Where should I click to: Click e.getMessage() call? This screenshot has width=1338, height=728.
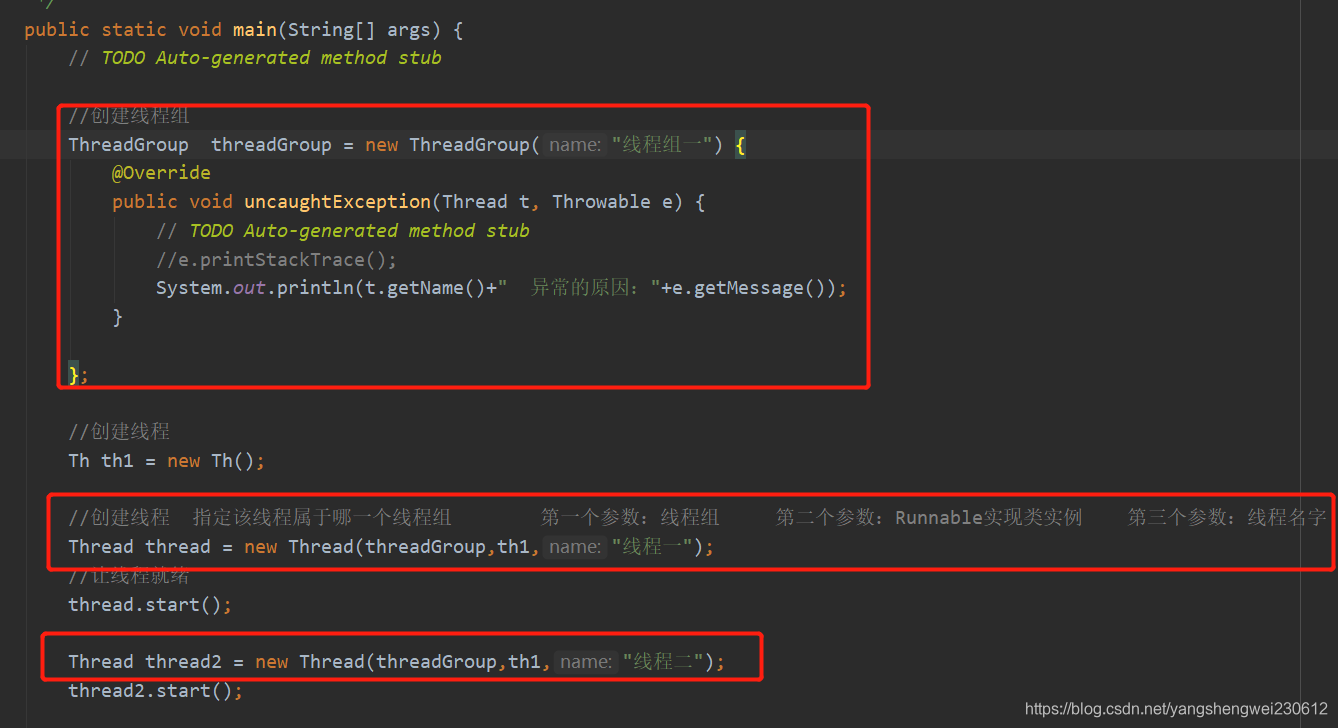click(x=748, y=289)
